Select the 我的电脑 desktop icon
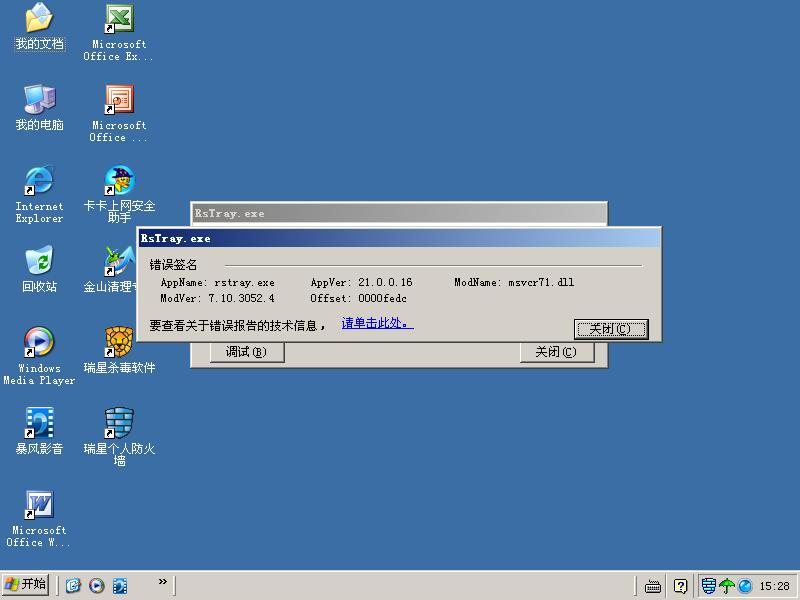The height and width of the screenshot is (600, 800). 39,100
